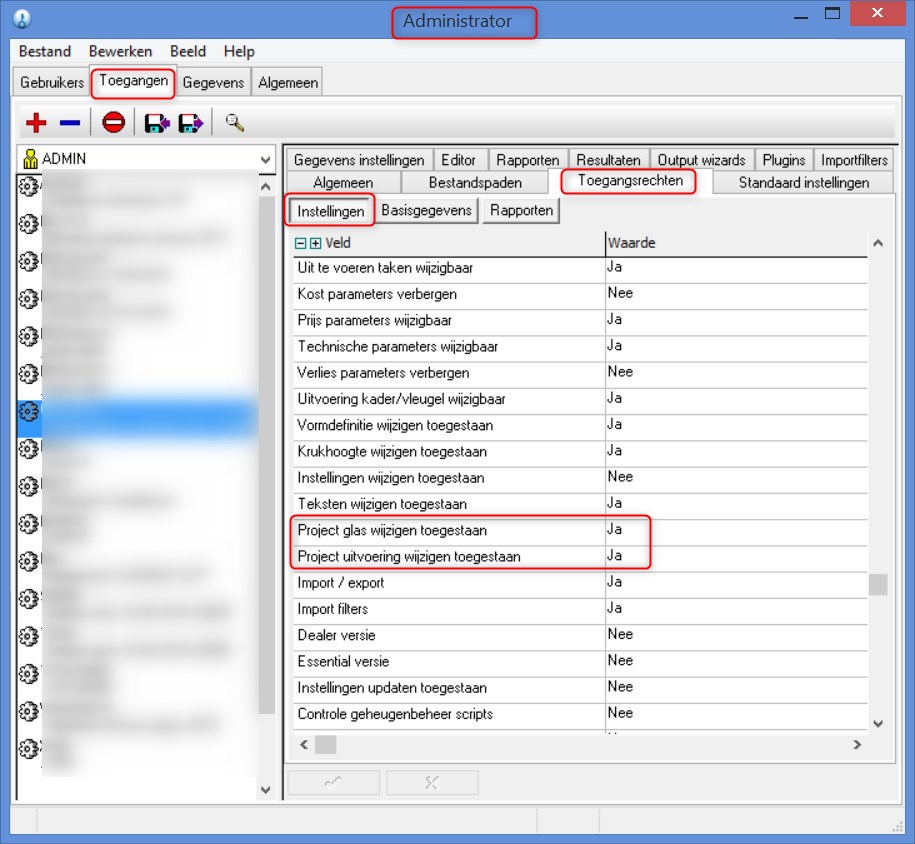Open the Bestand menu
The width and height of the screenshot is (915, 844).
pyautogui.click(x=45, y=51)
